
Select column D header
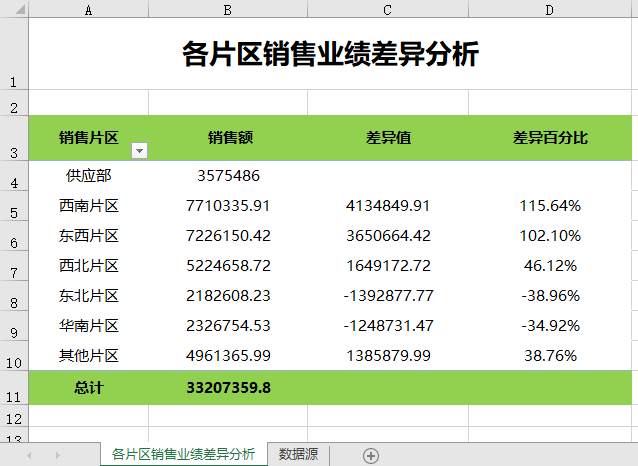[x=549, y=10]
